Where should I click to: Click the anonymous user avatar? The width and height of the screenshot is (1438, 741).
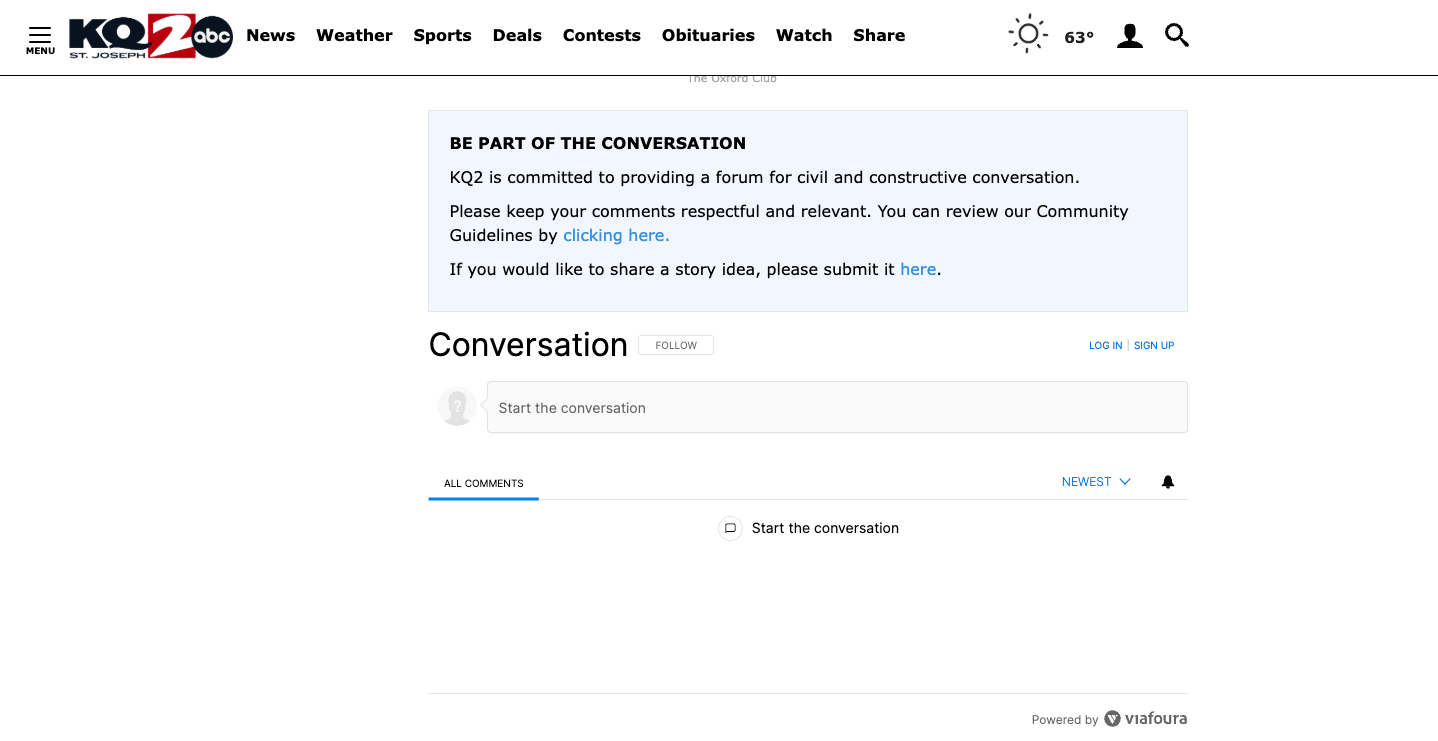coord(457,407)
